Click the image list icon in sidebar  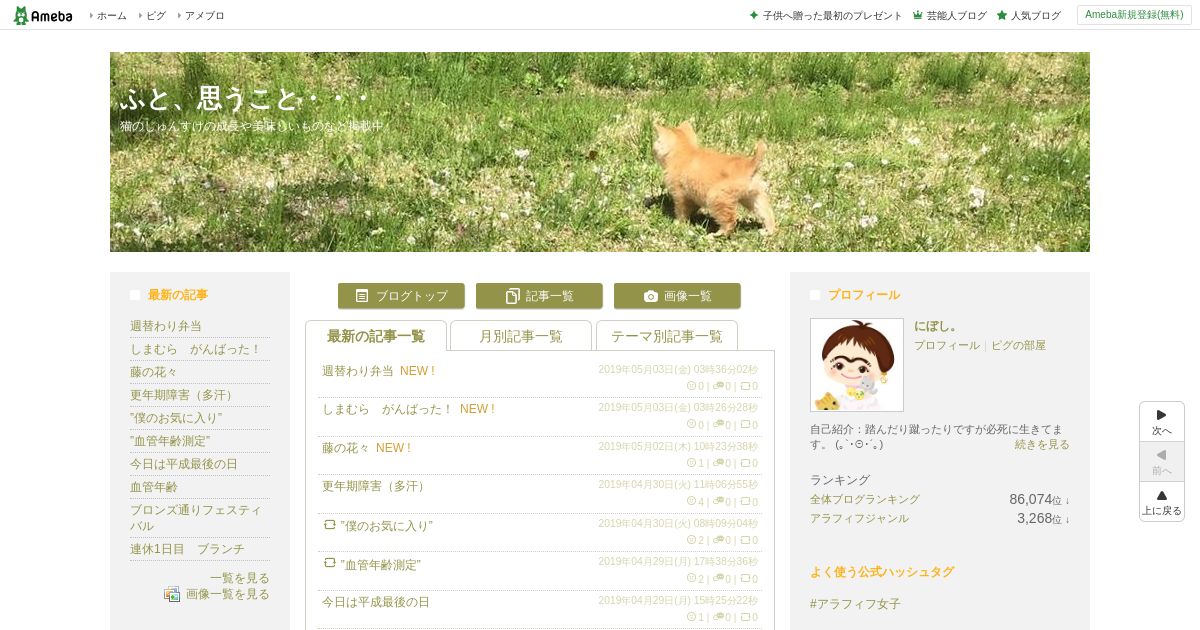pyautogui.click(x=172, y=594)
